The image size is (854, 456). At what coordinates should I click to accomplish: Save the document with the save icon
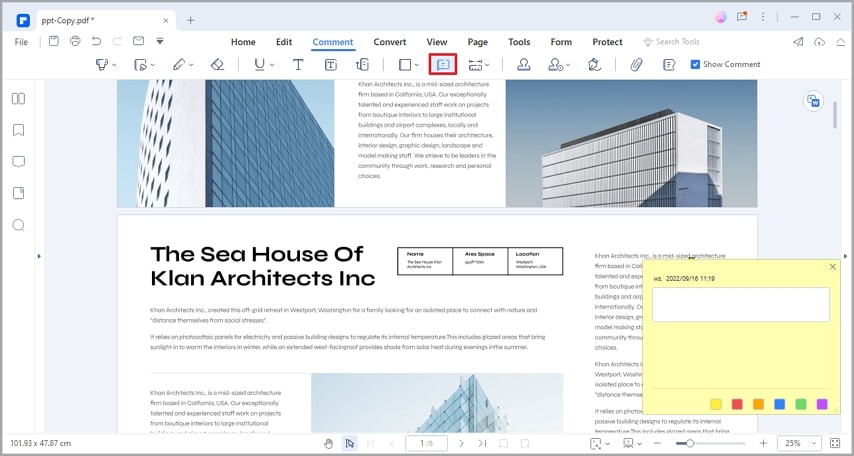pos(53,41)
